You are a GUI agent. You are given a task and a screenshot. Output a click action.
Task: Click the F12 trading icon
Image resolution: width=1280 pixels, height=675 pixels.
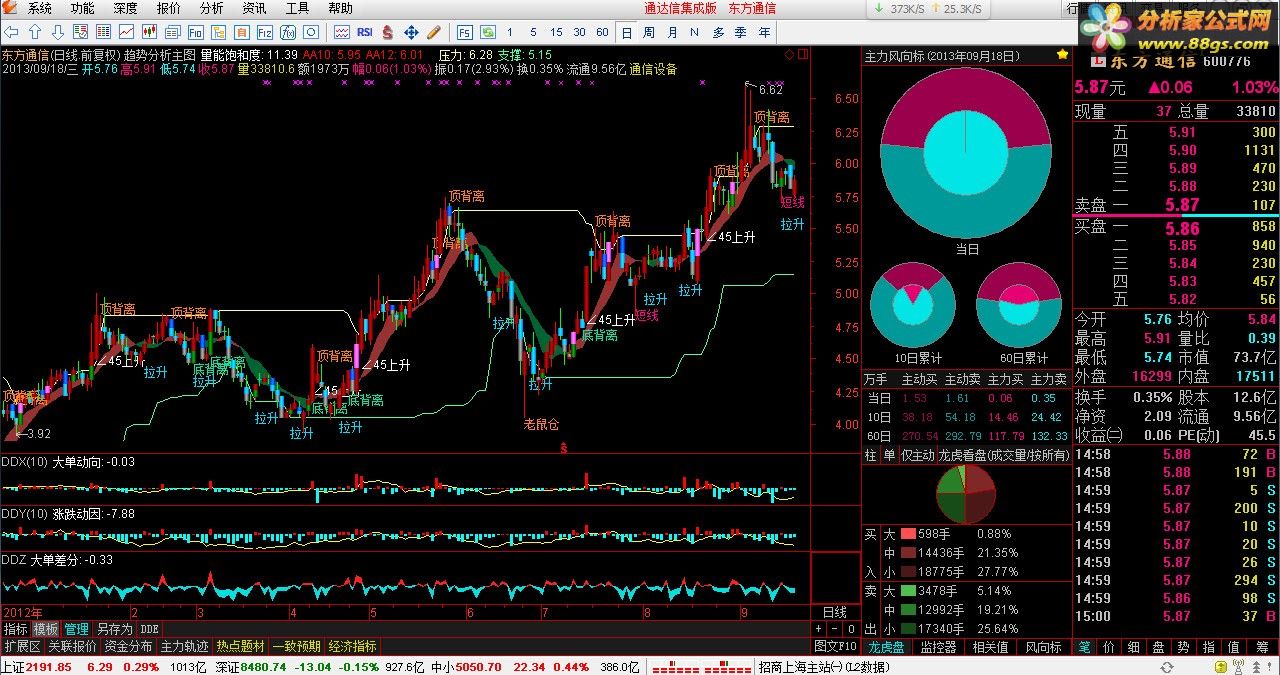coord(265,32)
